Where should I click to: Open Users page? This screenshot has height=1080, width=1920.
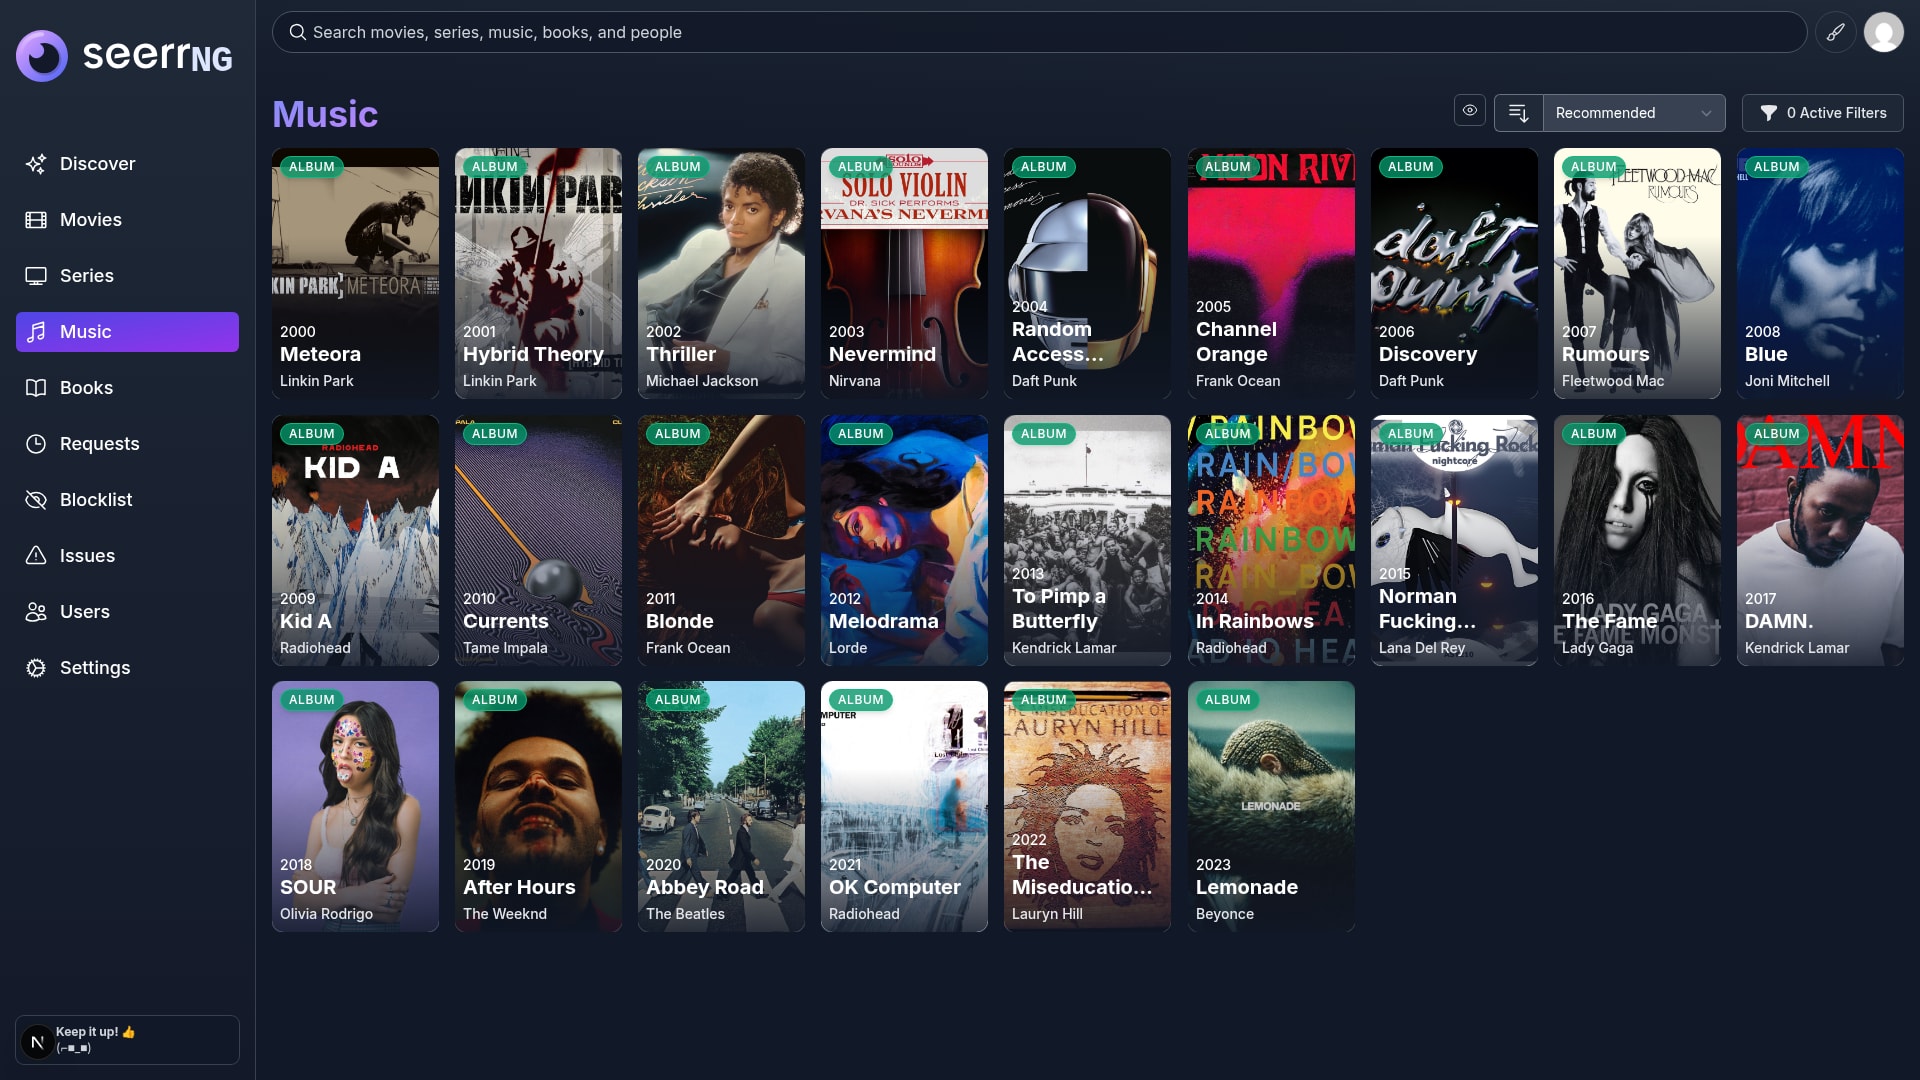pos(127,612)
